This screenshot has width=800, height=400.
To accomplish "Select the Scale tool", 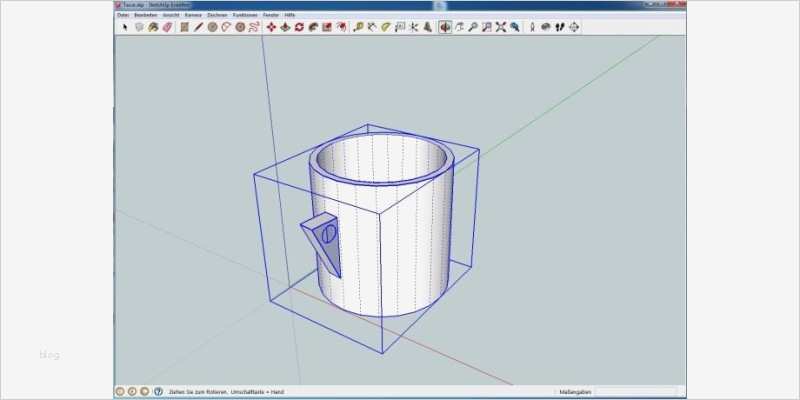I will click(x=327, y=27).
